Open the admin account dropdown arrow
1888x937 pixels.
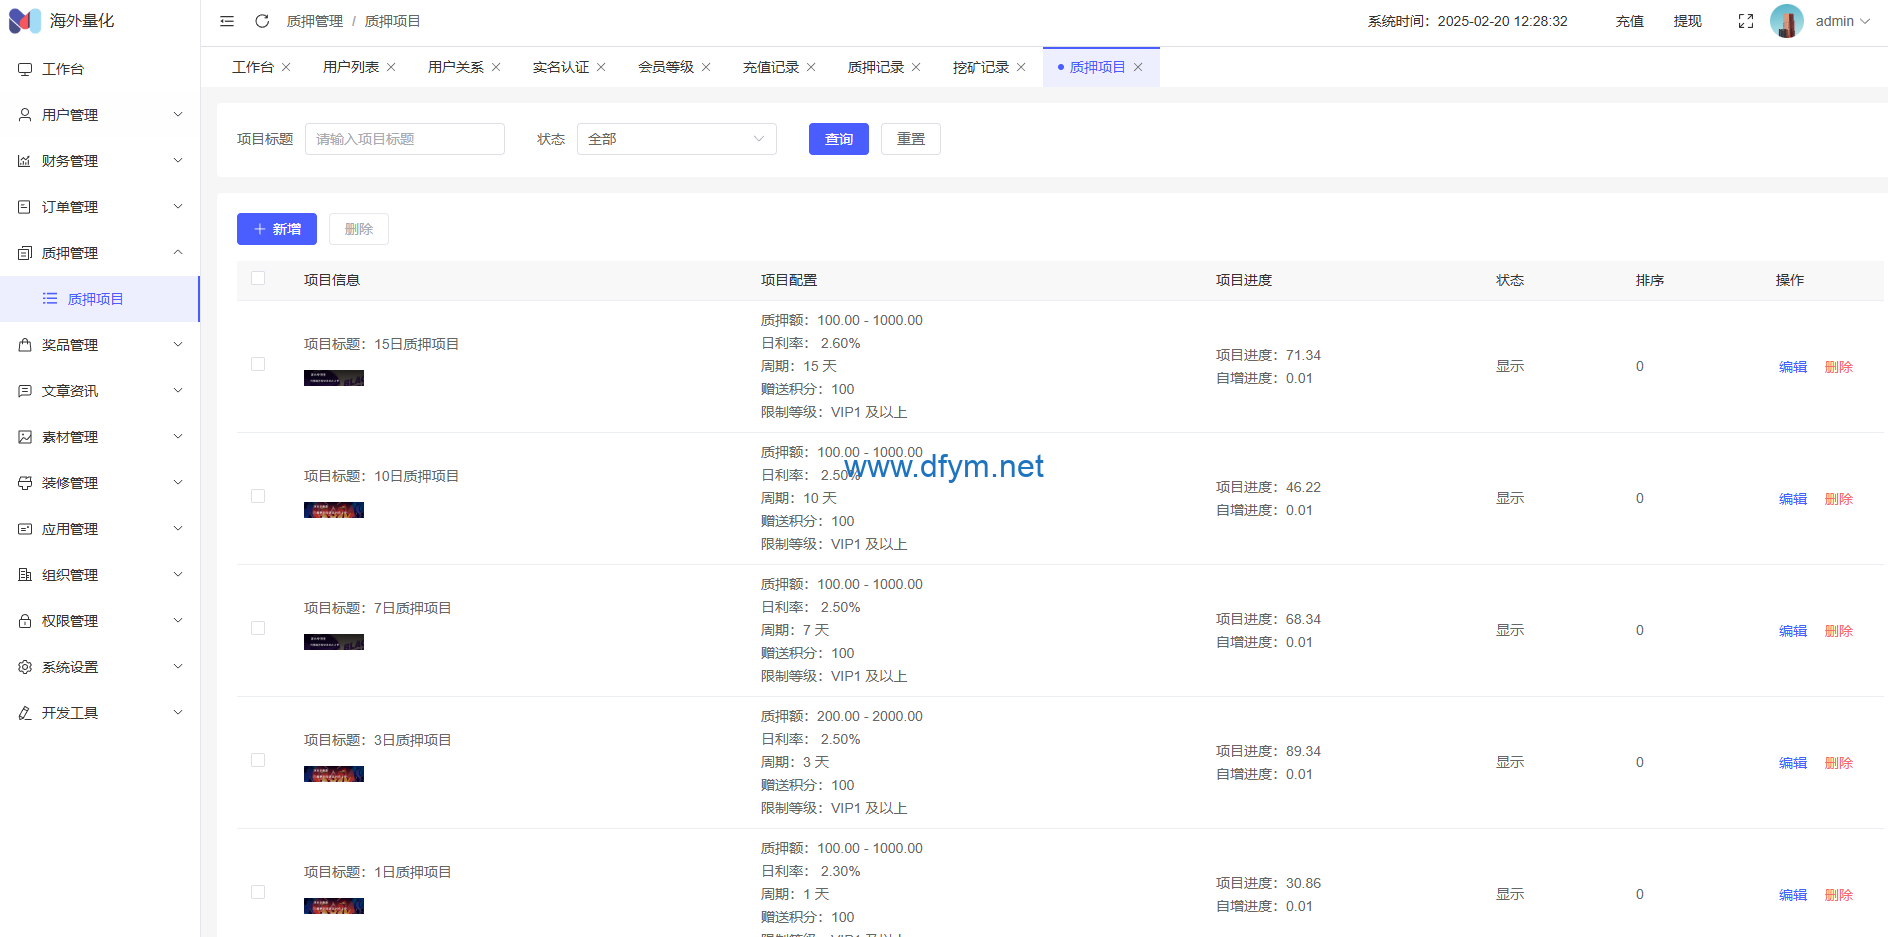coord(1865,21)
